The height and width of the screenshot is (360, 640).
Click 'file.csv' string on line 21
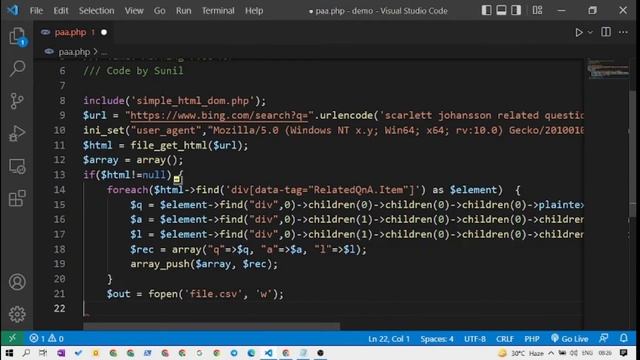213,294
